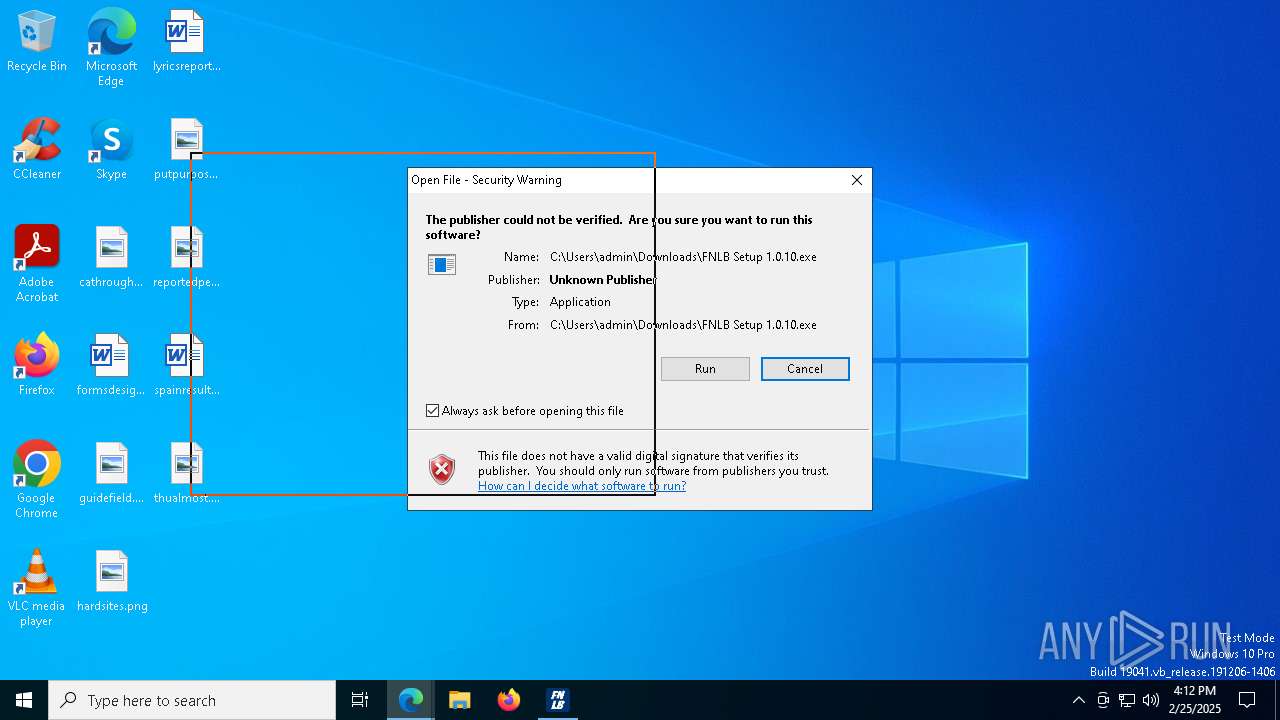Open the Windows Start menu
Image resolution: width=1280 pixels, height=720 pixels.
pos(24,700)
